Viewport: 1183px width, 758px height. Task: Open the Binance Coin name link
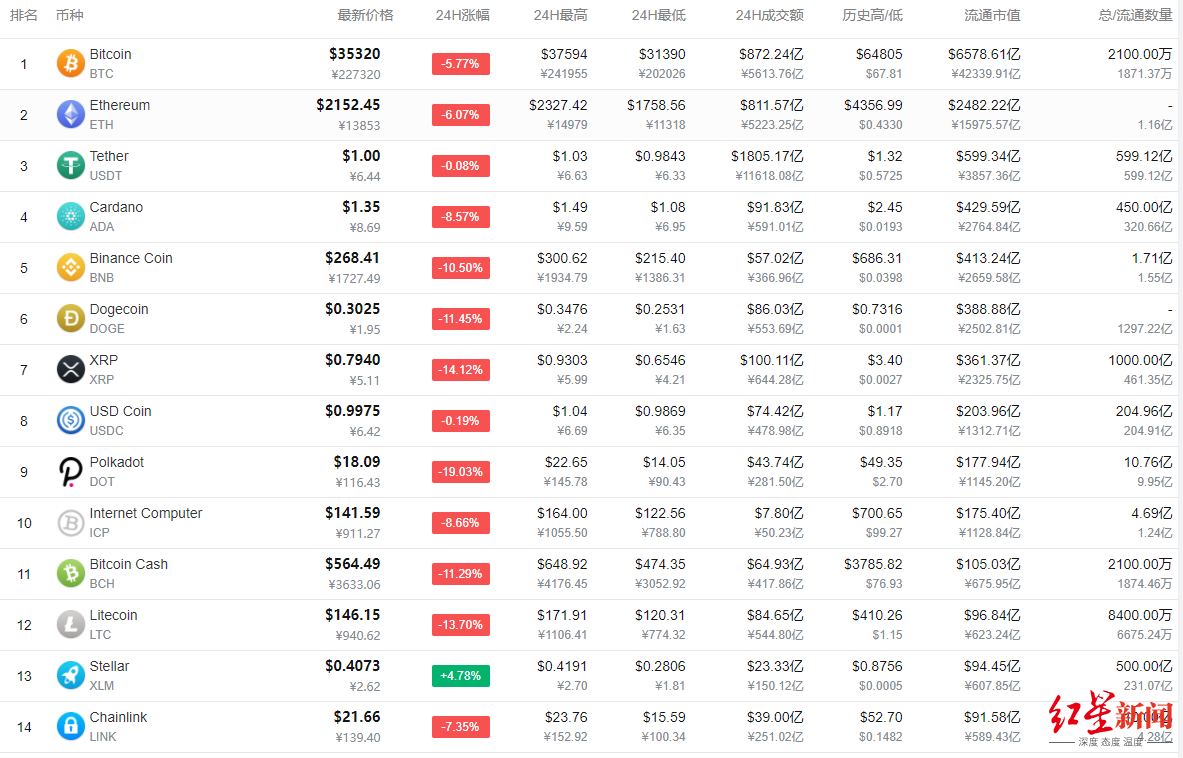point(131,258)
